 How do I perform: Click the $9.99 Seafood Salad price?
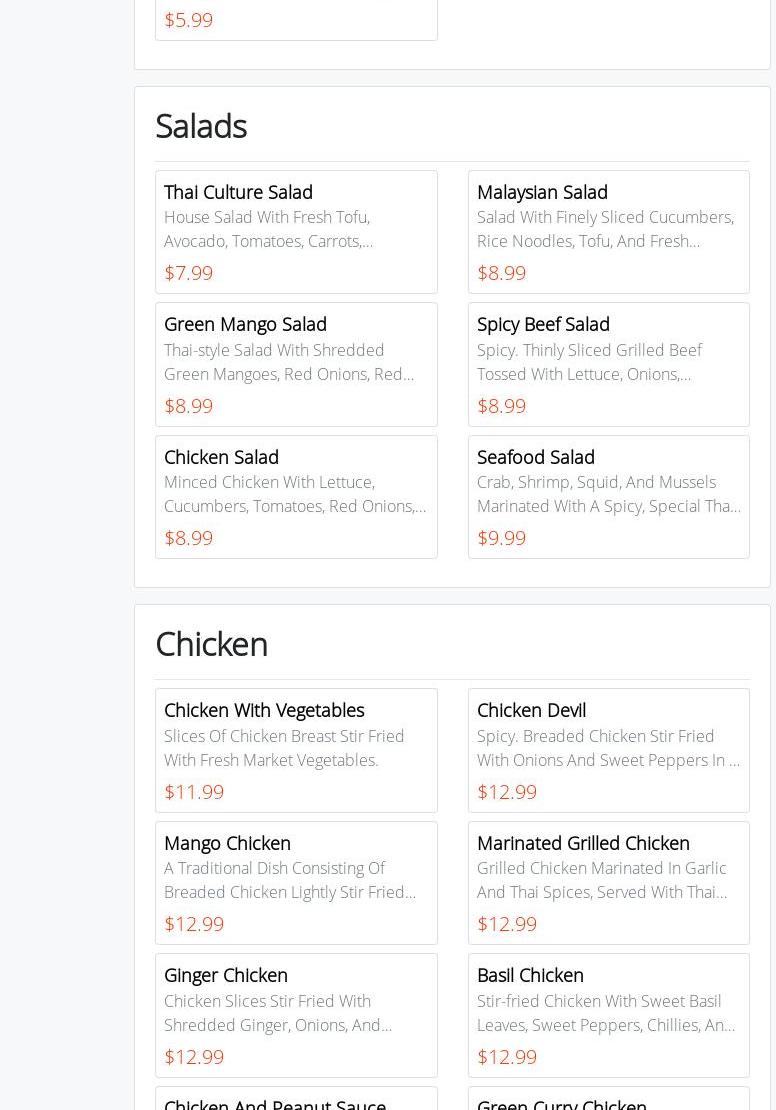pyautogui.click(x=501, y=538)
